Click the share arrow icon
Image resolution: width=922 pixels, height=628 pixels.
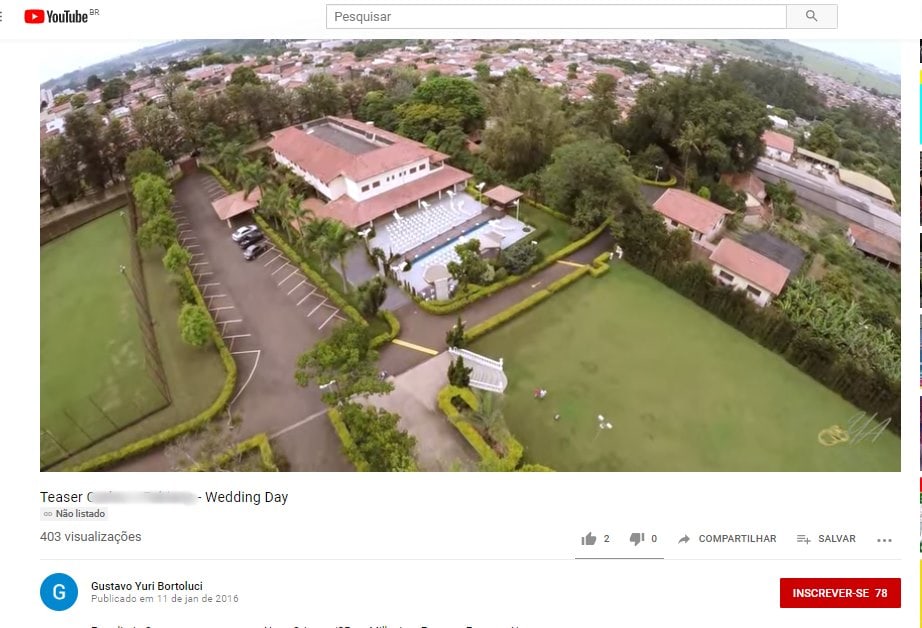pyautogui.click(x=684, y=539)
